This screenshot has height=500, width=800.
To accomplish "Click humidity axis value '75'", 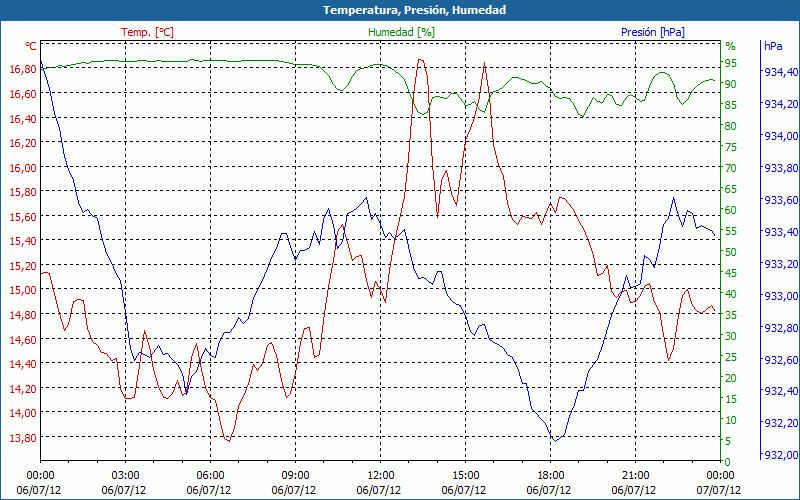I will point(731,147).
